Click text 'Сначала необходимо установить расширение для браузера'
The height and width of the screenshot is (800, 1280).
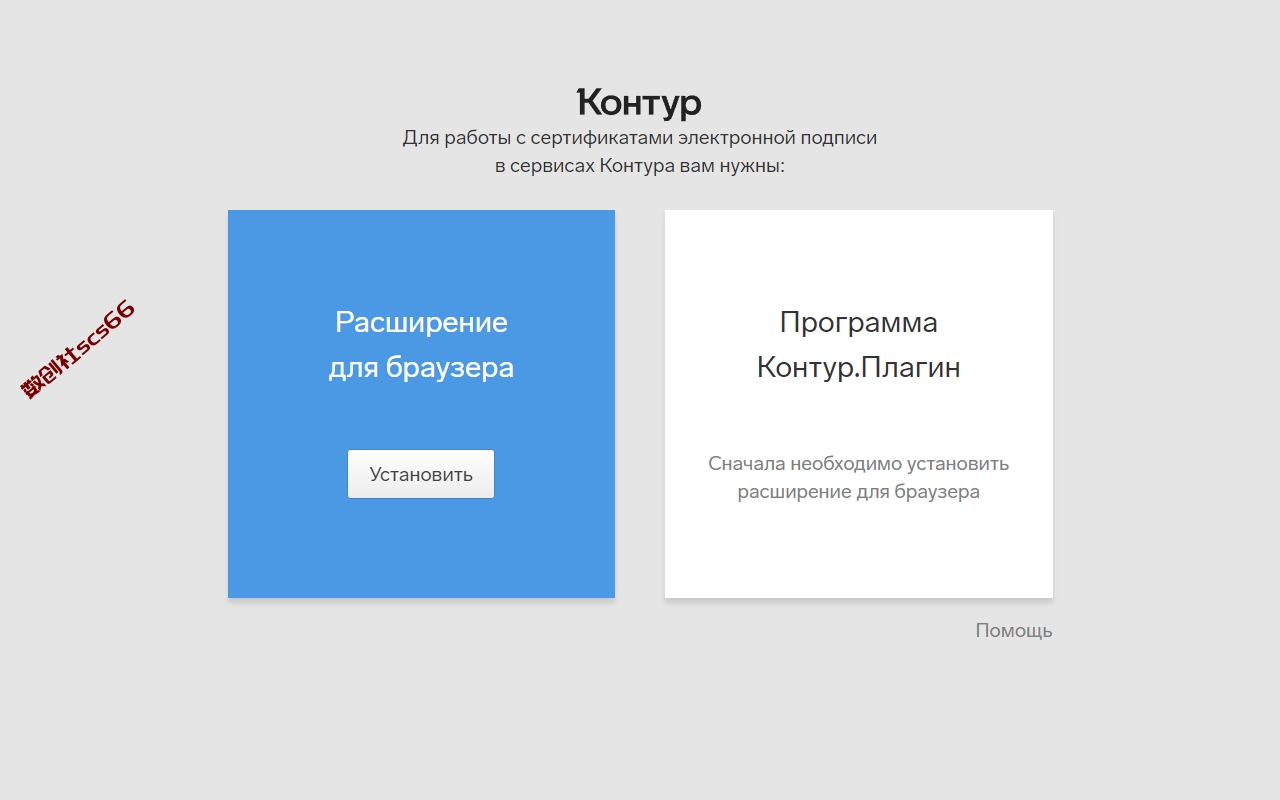pyautogui.click(x=859, y=478)
